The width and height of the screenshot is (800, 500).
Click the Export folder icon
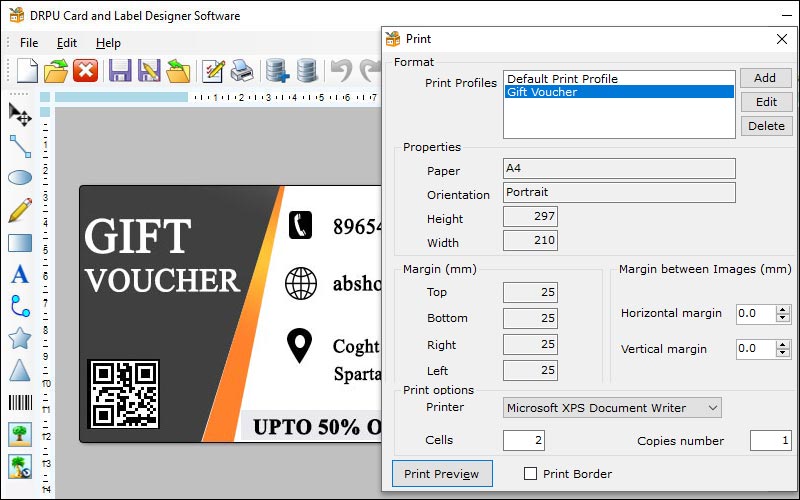coord(178,70)
